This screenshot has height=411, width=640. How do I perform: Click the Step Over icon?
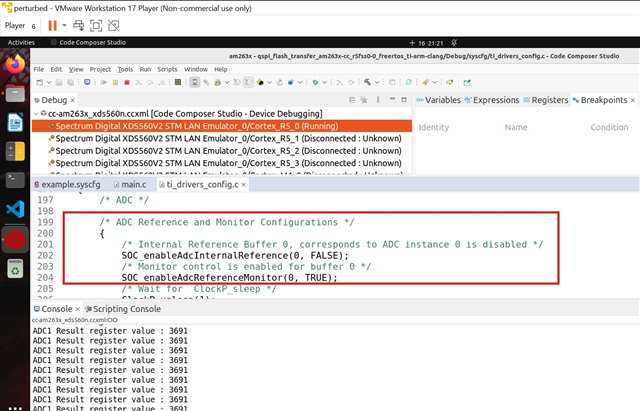[x=150, y=82]
